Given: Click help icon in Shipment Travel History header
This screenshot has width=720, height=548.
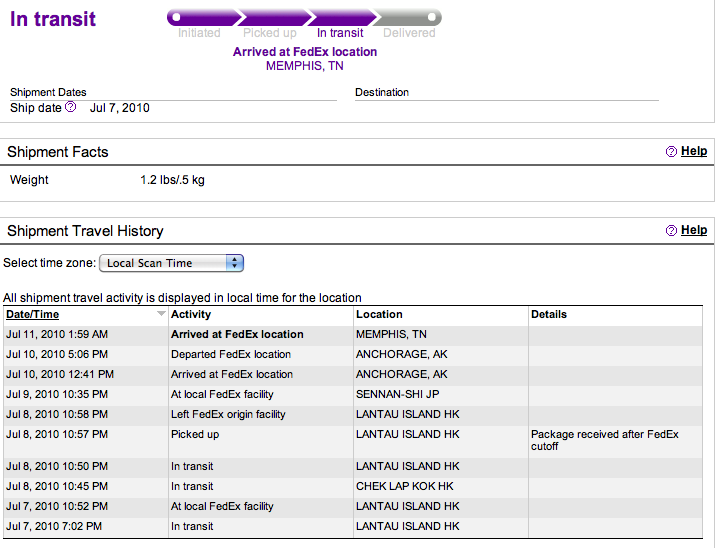Looking at the screenshot, I should [671, 231].
